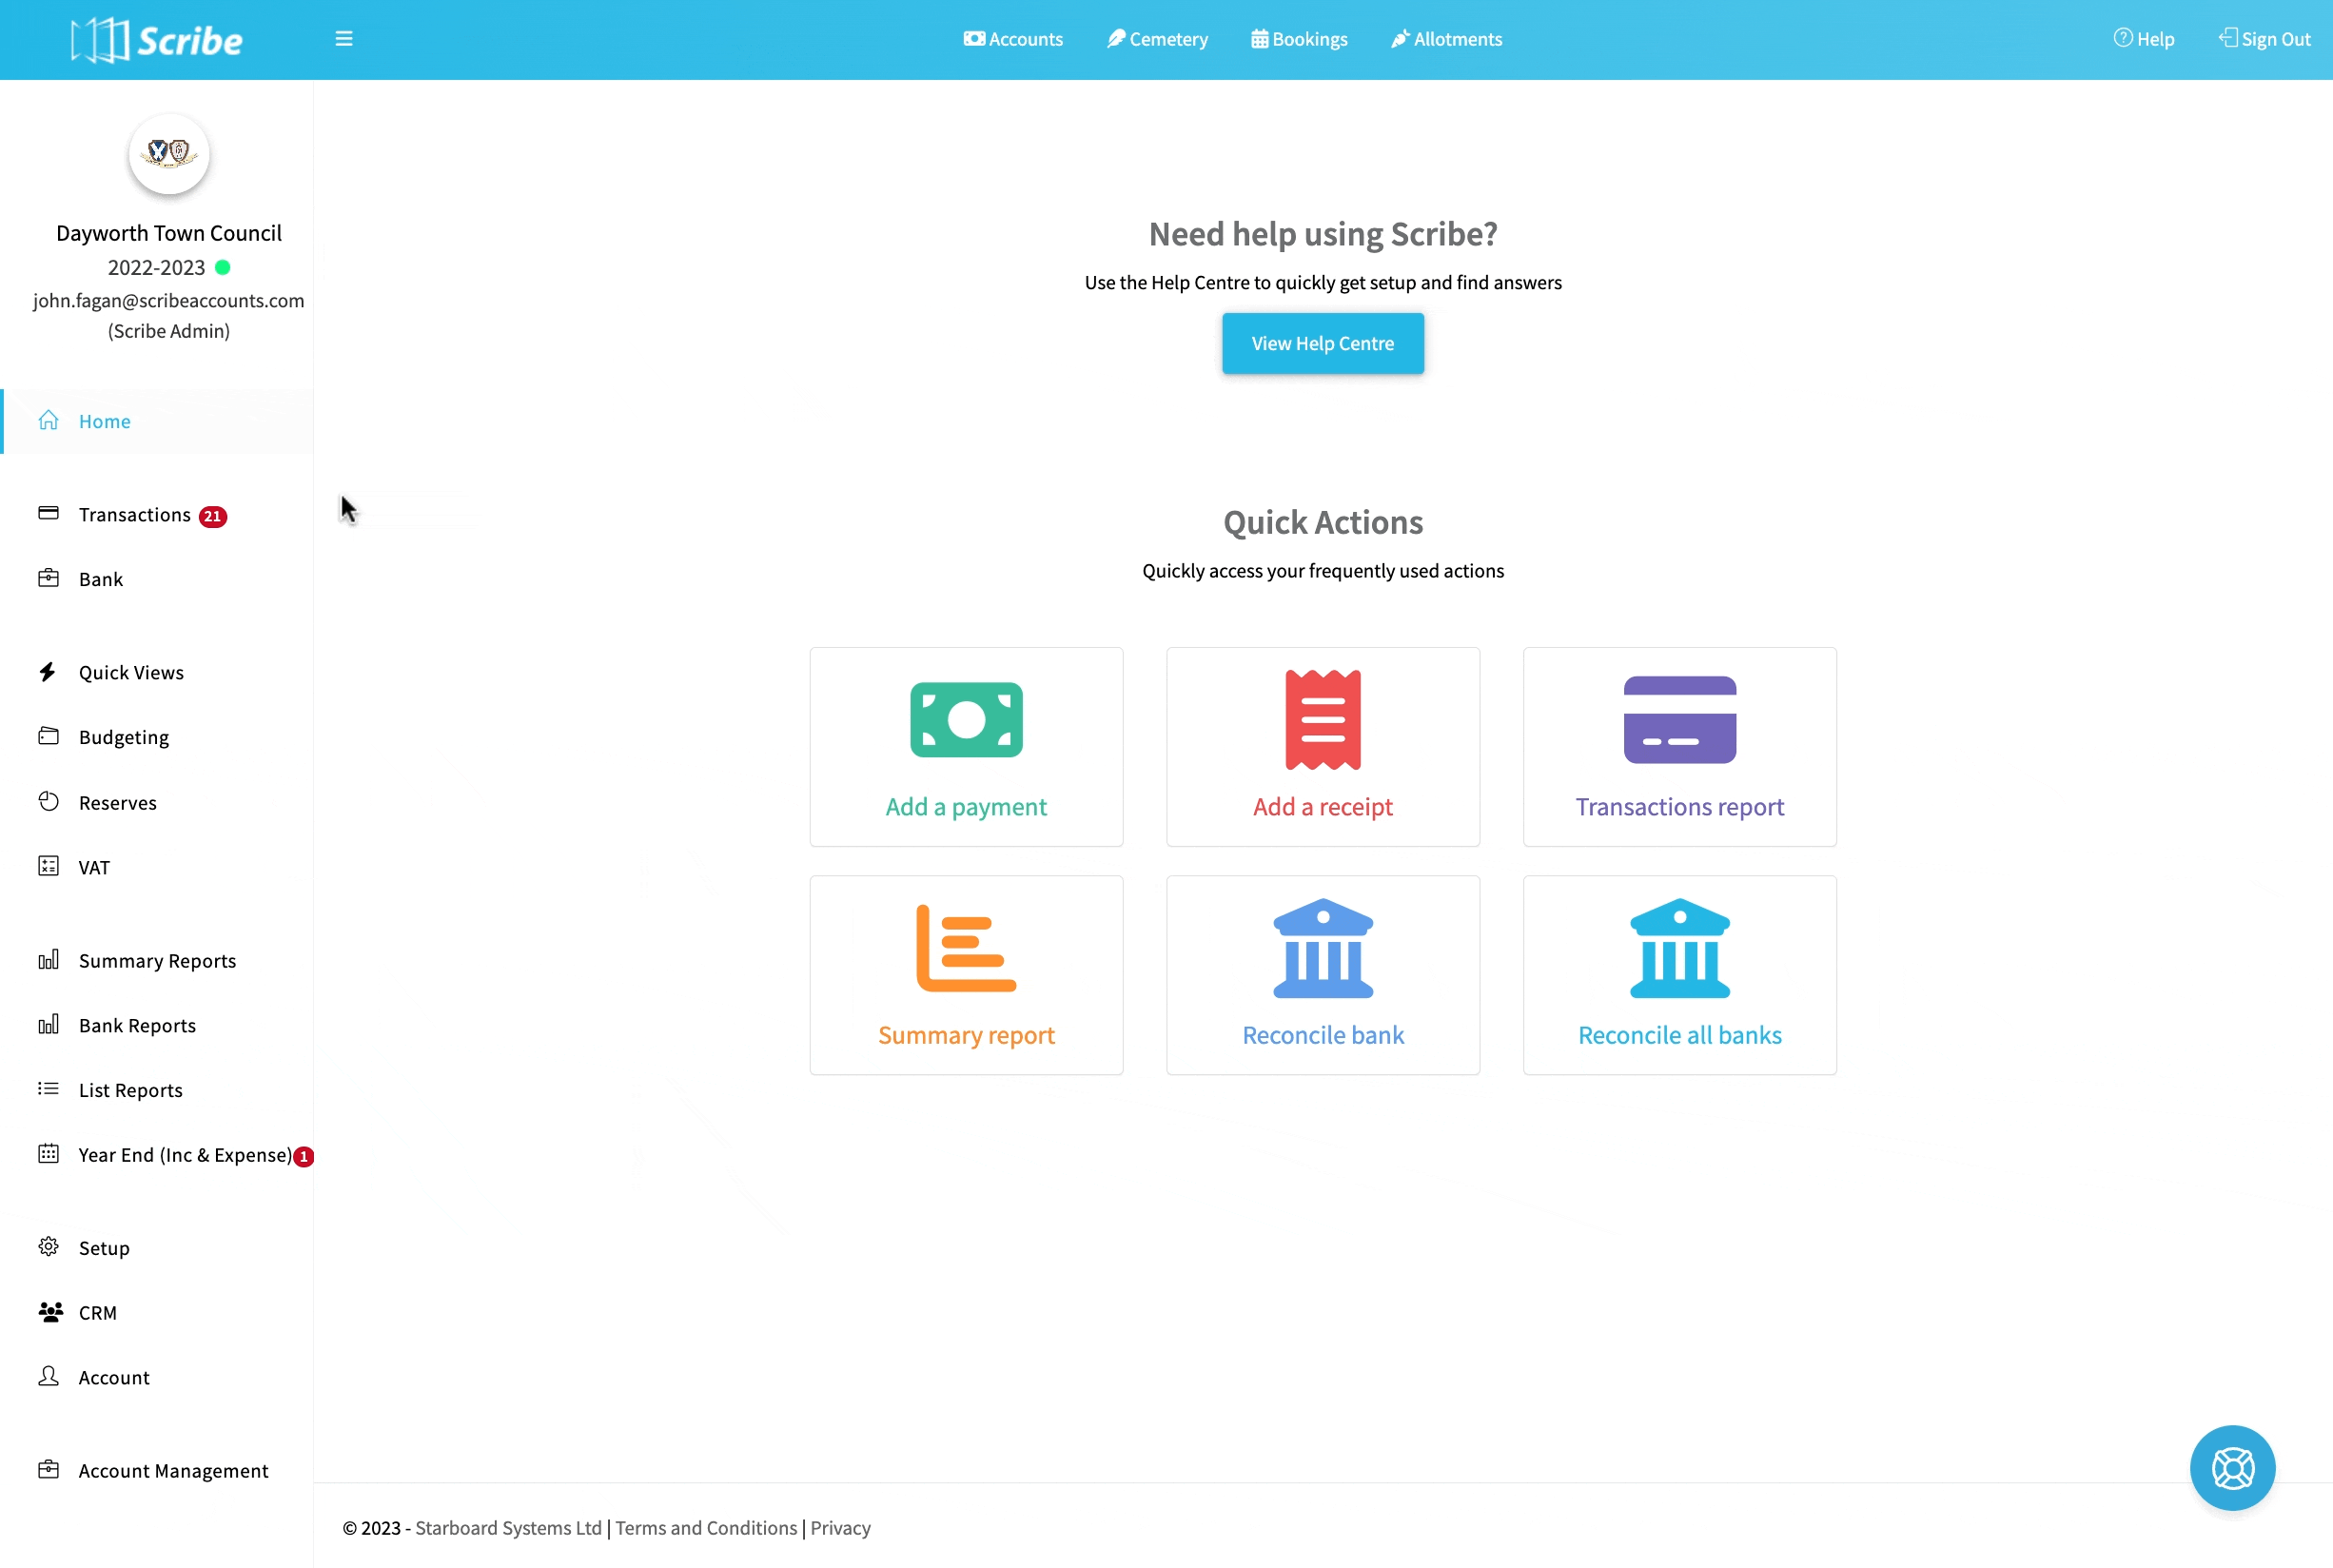Viewport: 2333px width, 1568px height.
Task: Click the Scribe logo
Action: point(157,40)
